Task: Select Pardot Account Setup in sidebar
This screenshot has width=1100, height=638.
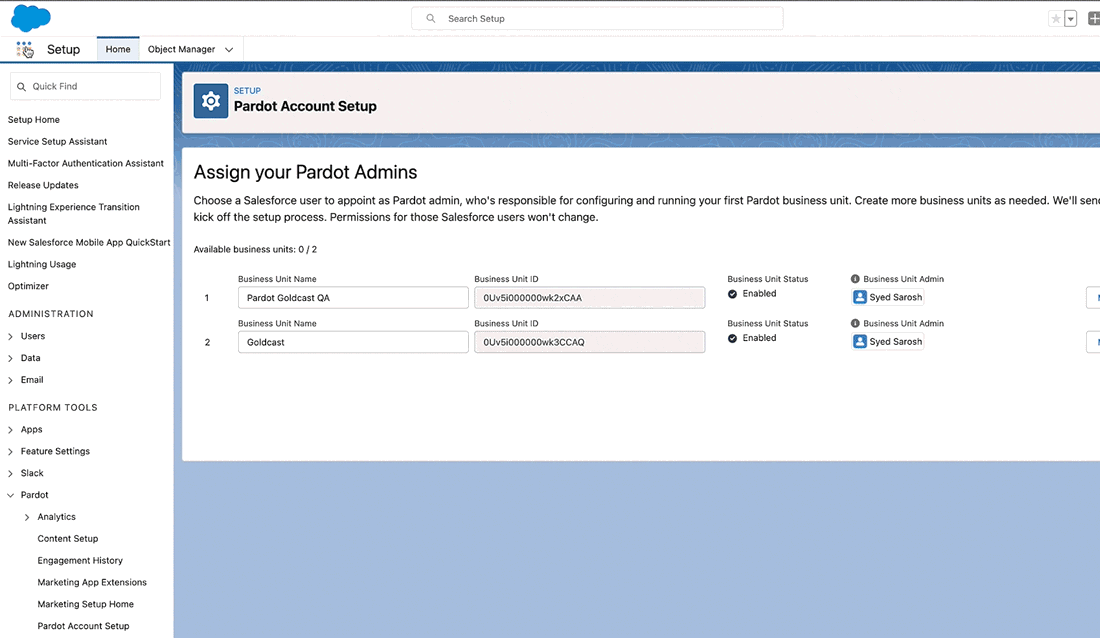Action: click(83, 625)
